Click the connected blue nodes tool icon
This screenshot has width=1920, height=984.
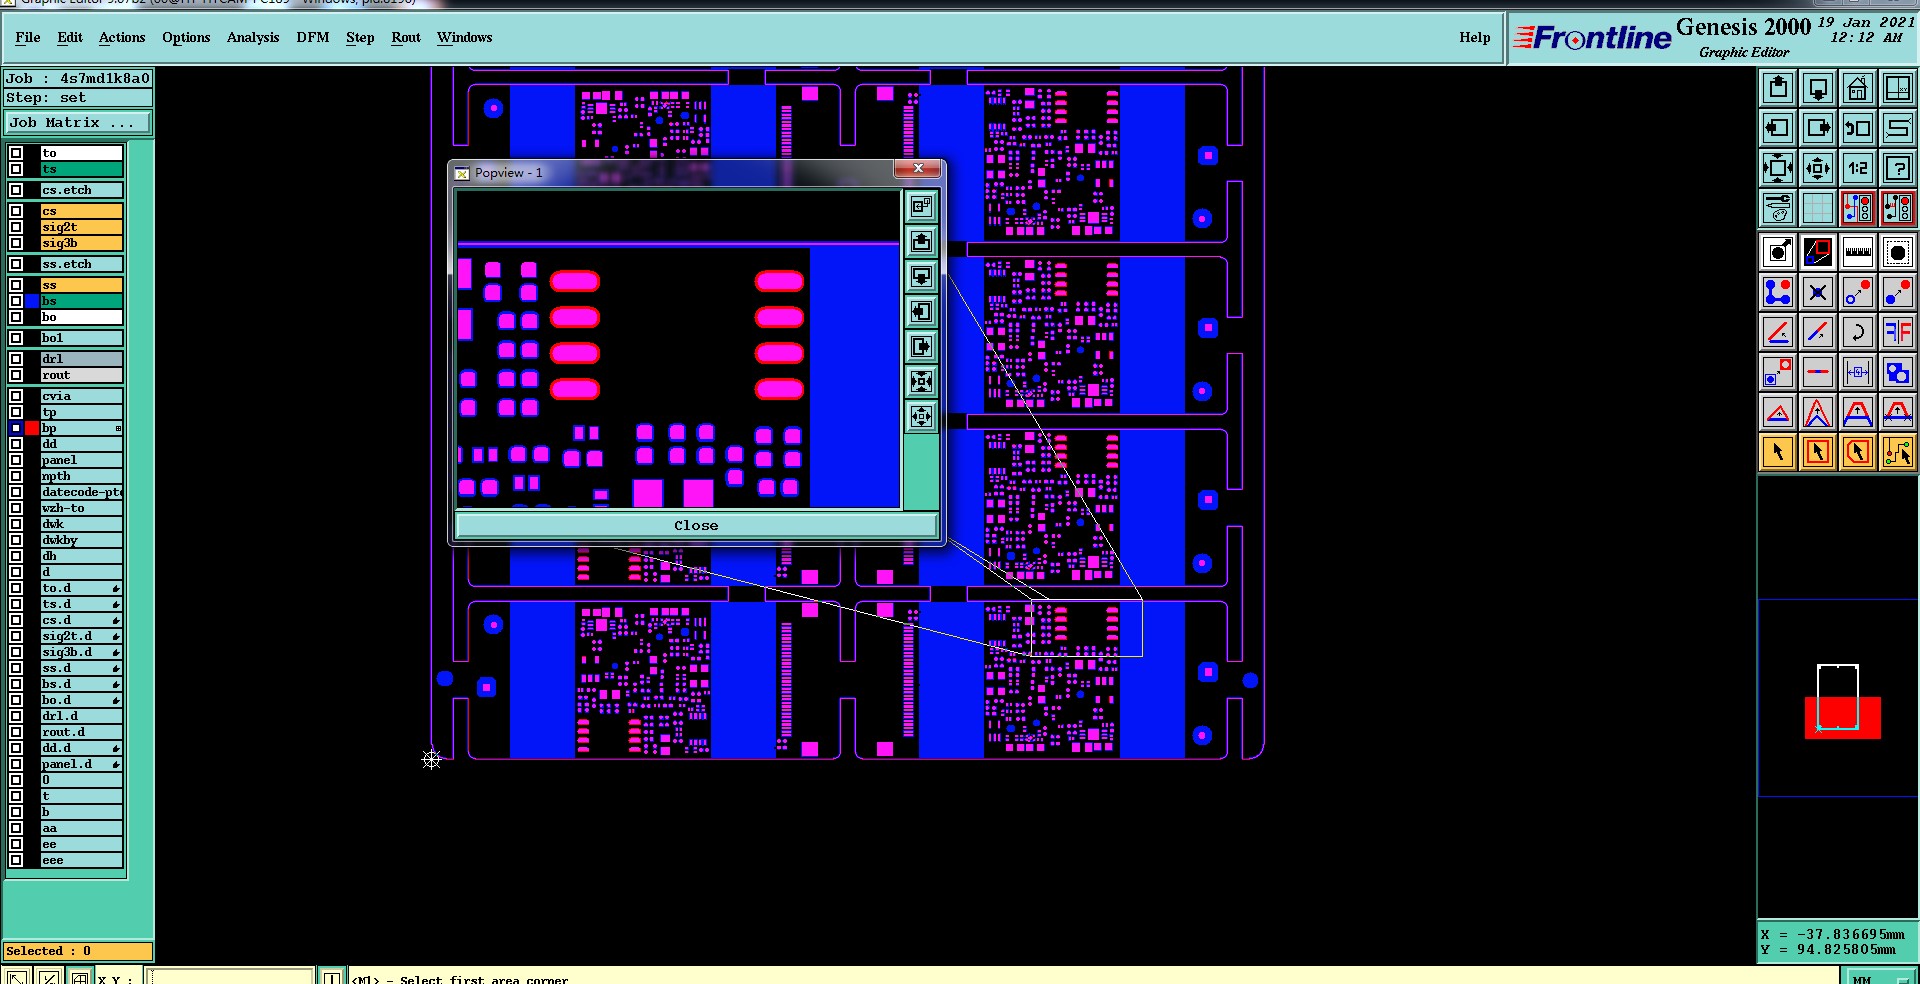[1778, 292]
